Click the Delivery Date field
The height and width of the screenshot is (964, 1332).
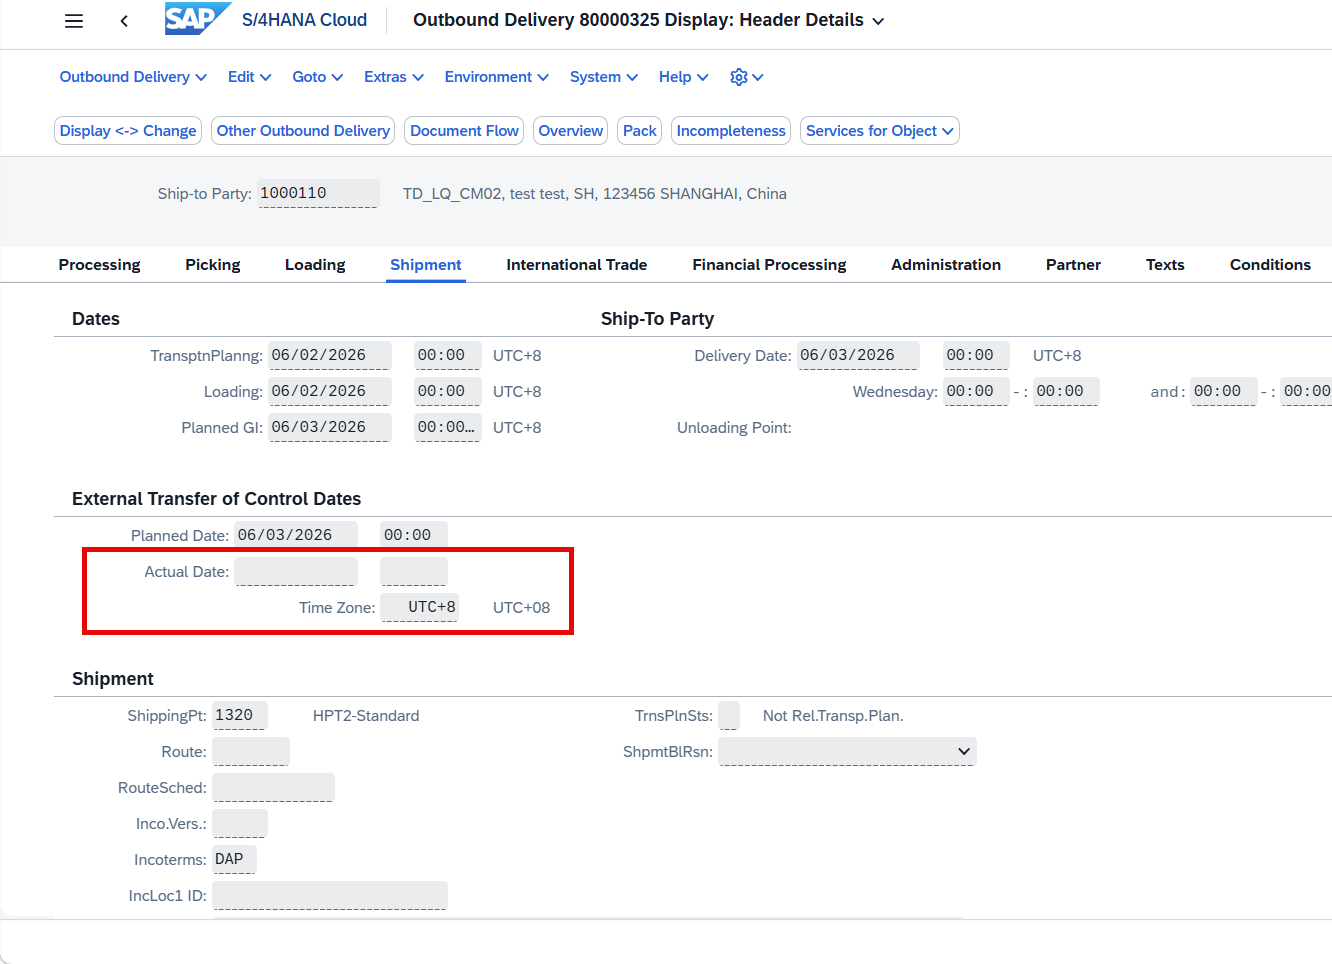click(858, 355)
